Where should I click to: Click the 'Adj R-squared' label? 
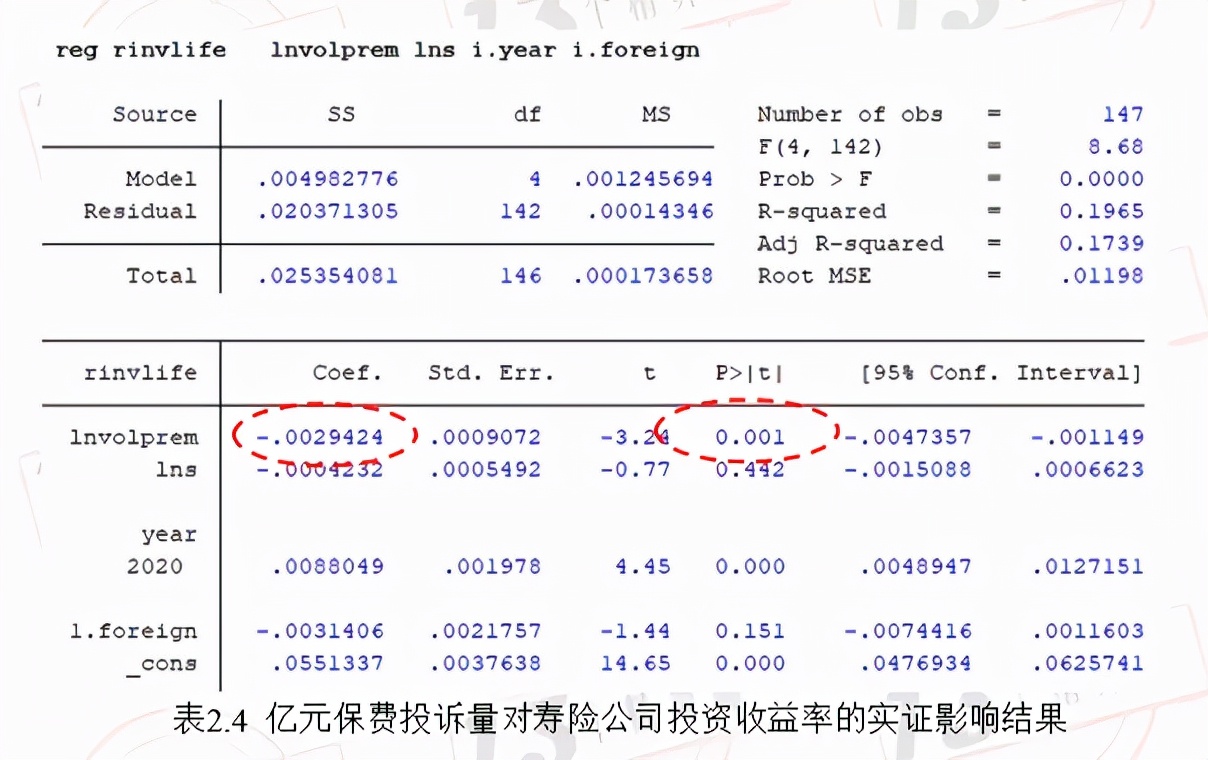point(850,243)
